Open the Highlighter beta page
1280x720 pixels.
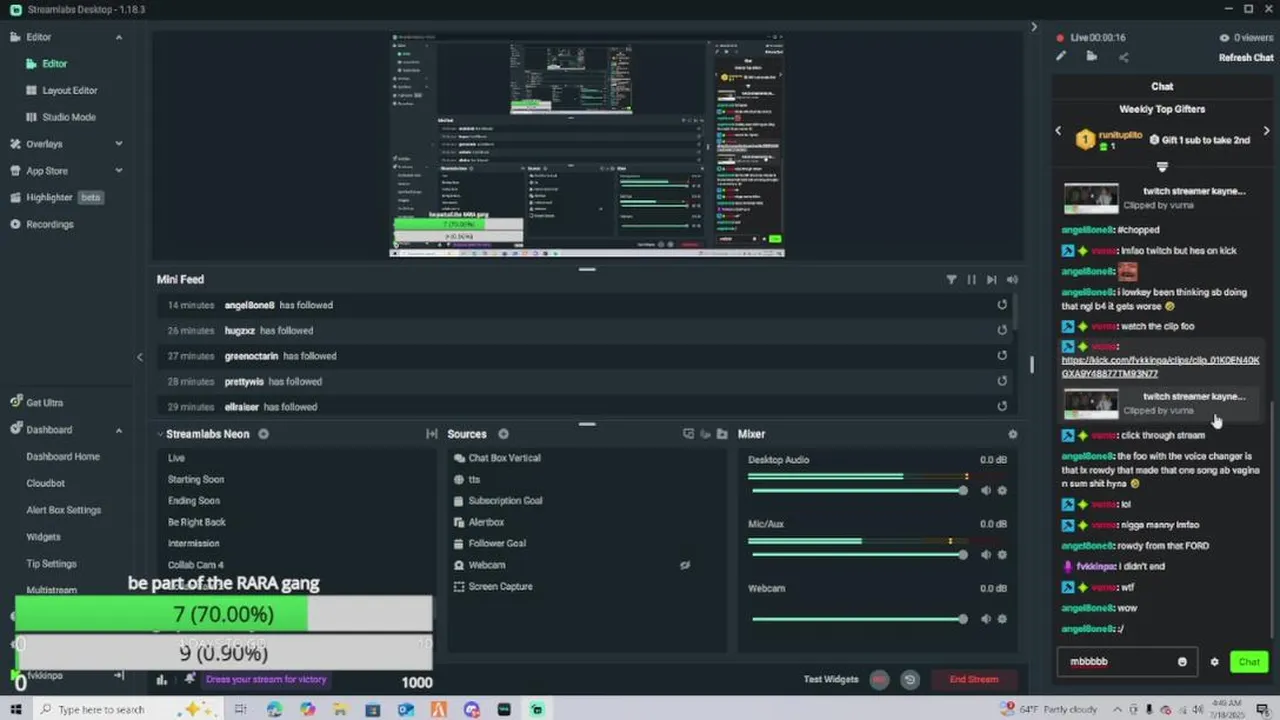pyautogui.click(x=57, y=197)
